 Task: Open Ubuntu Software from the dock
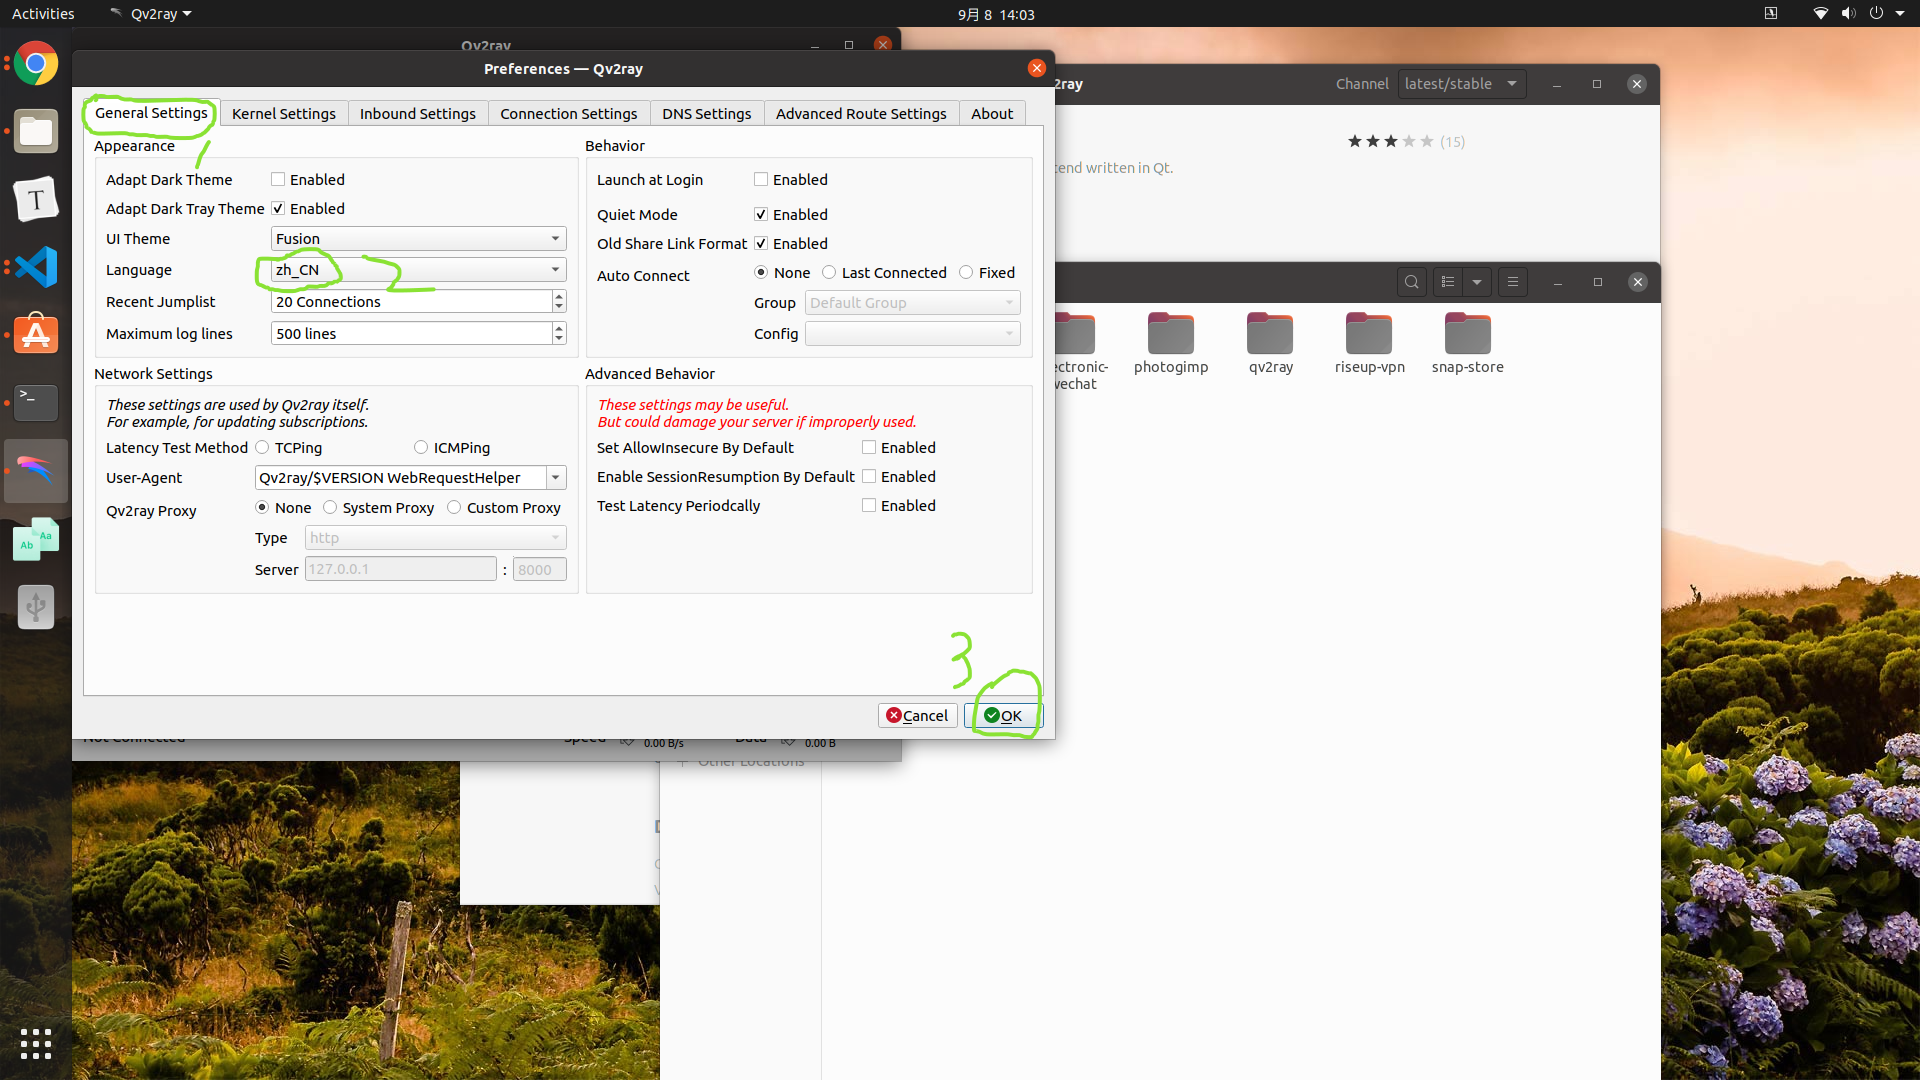35,334
